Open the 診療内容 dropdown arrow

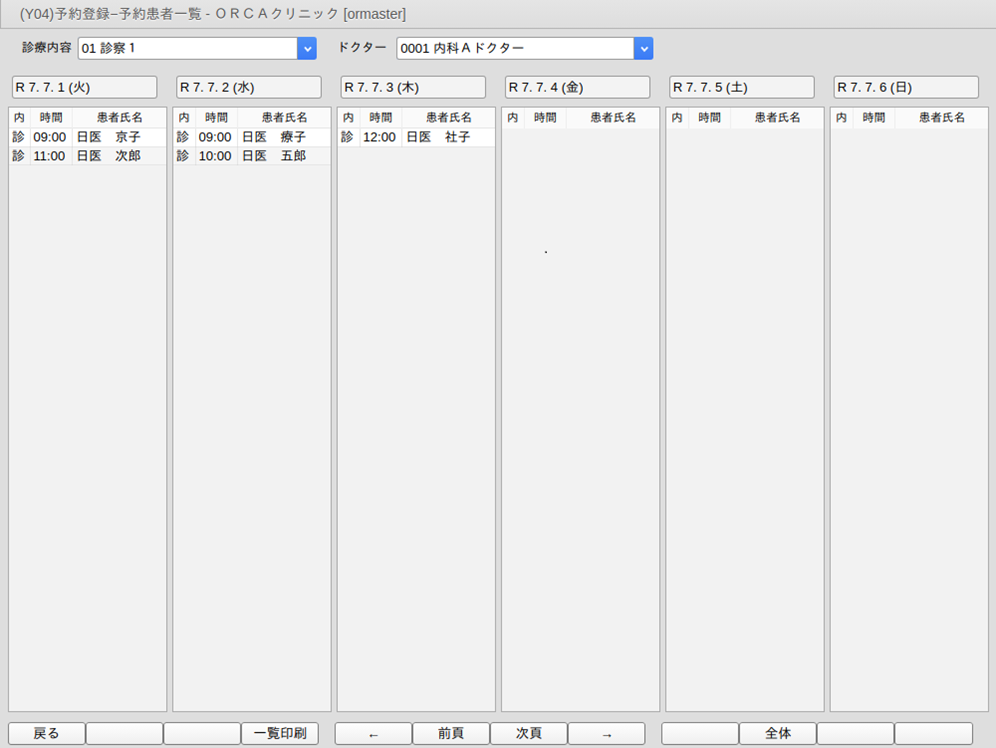(307, 48)
